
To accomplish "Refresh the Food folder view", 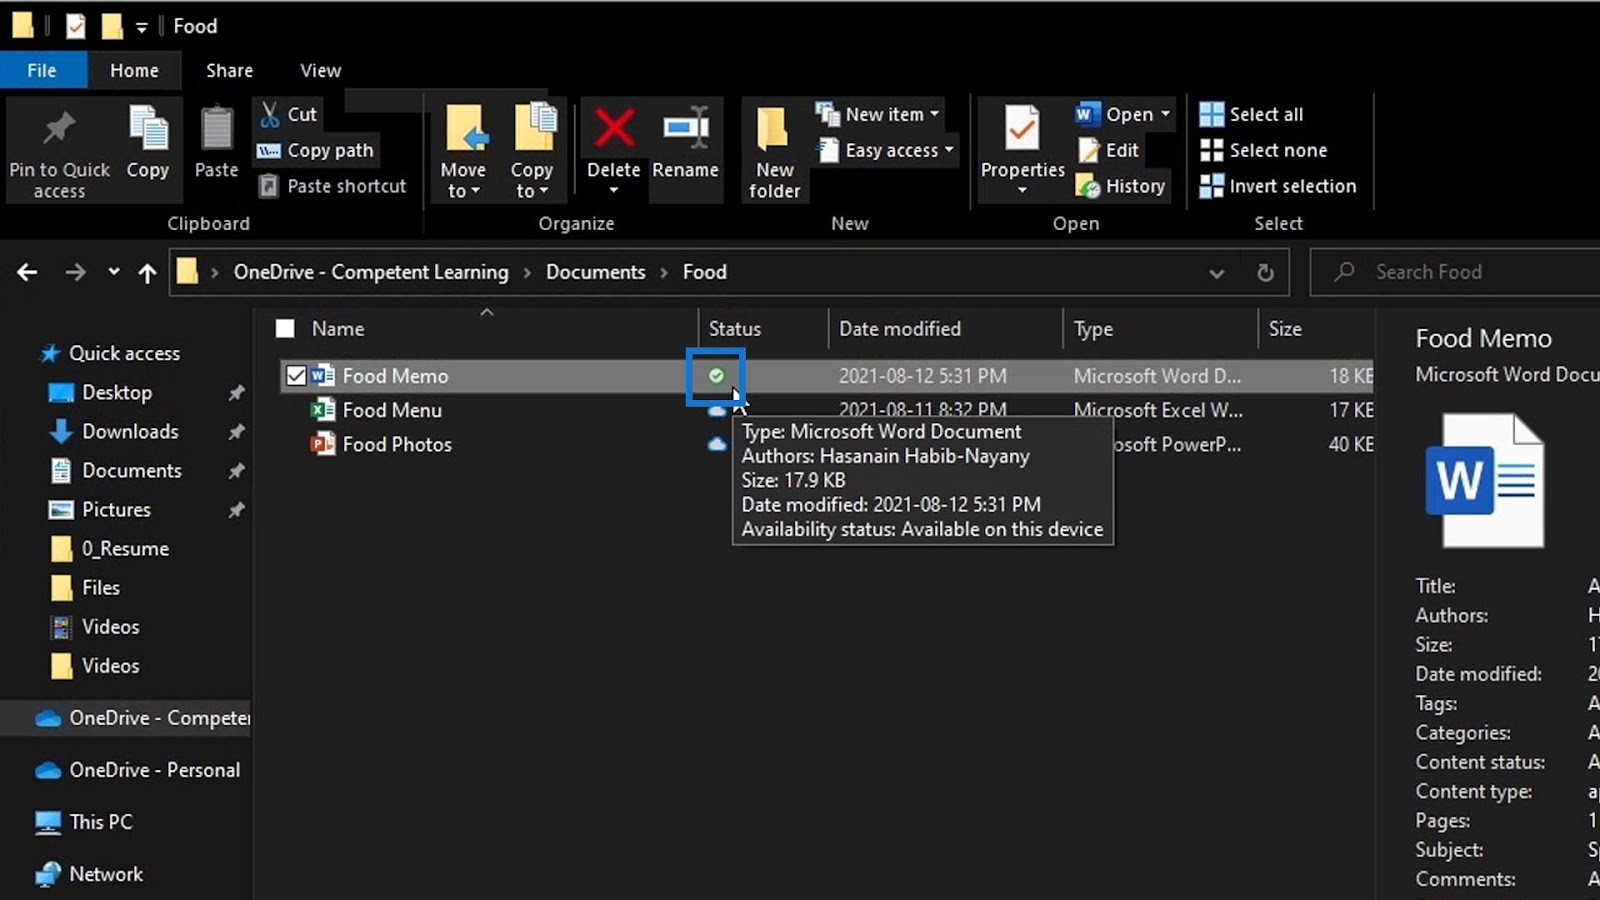I will coord(1265,272).
